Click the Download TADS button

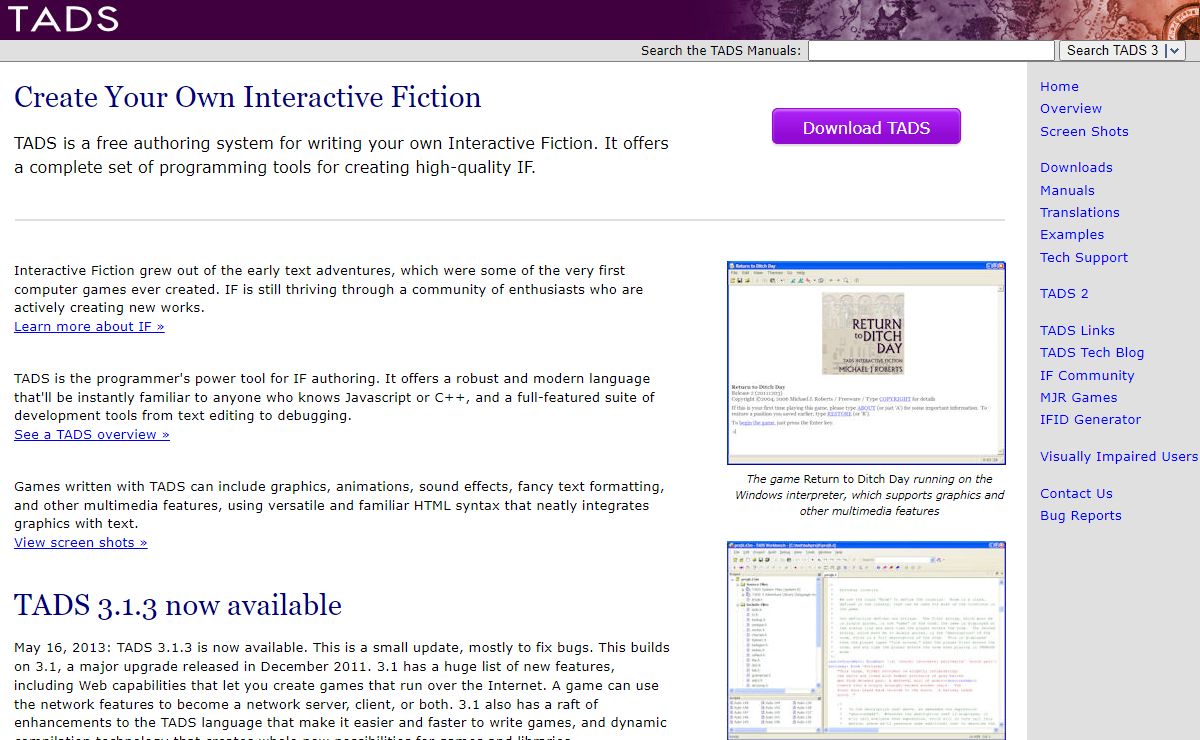point(866,127)
